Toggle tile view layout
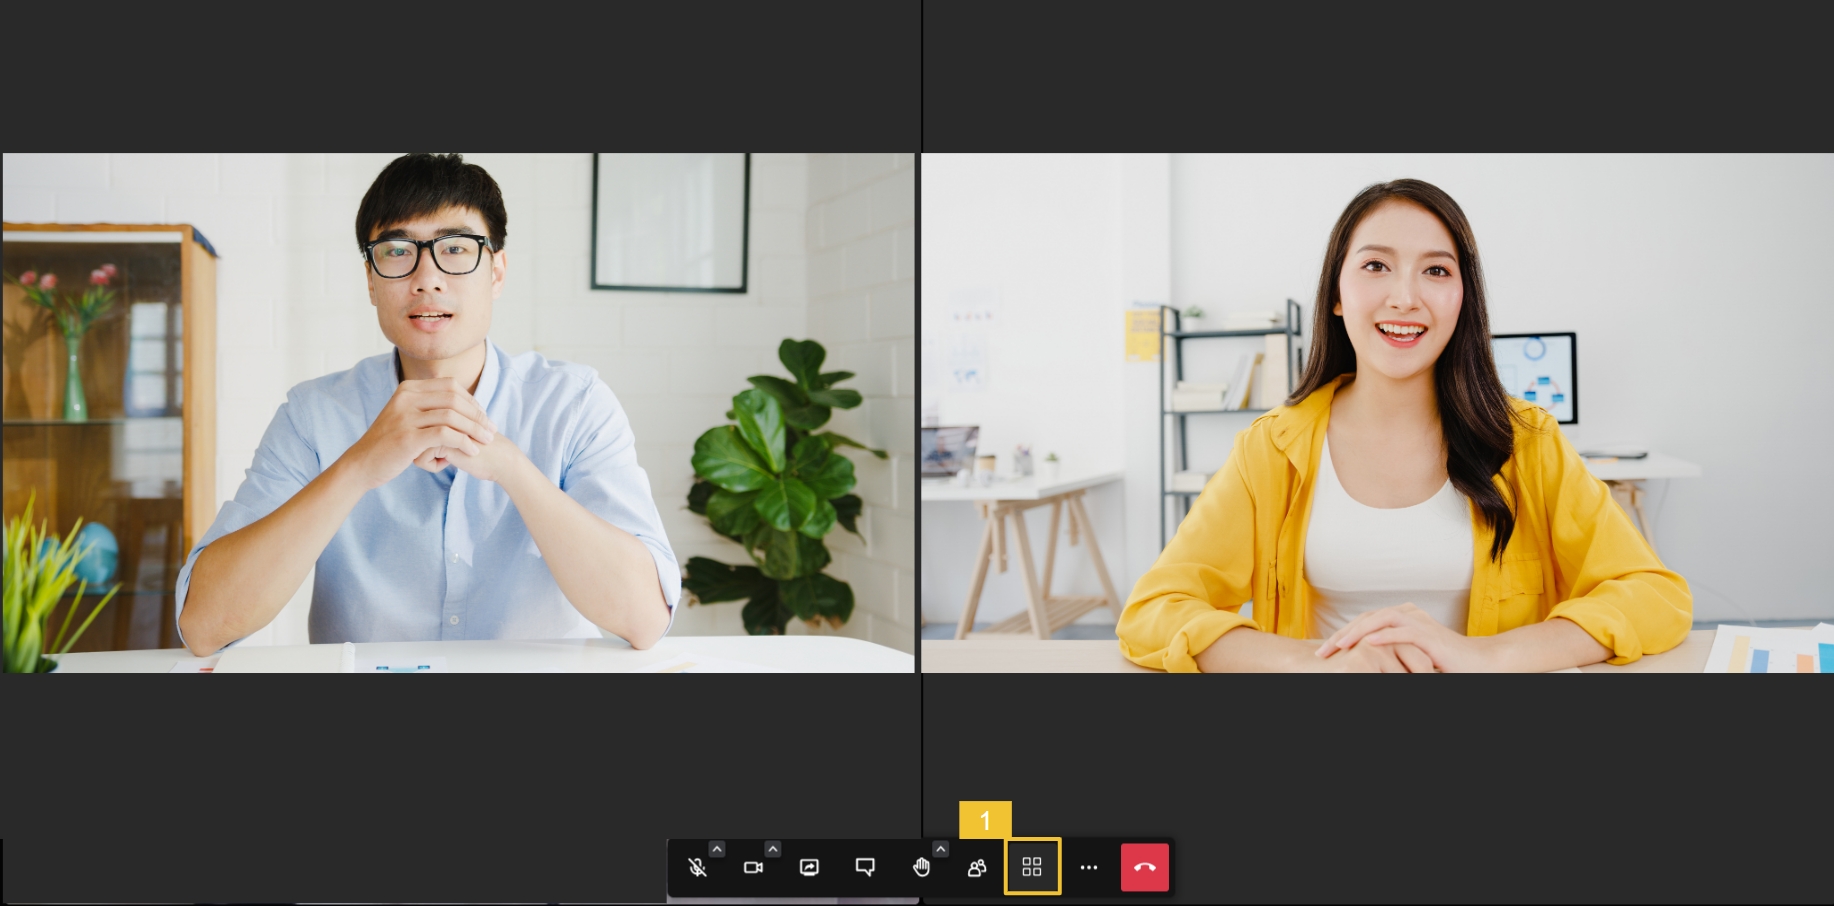1834x906 pixels. click(1032, 867)
